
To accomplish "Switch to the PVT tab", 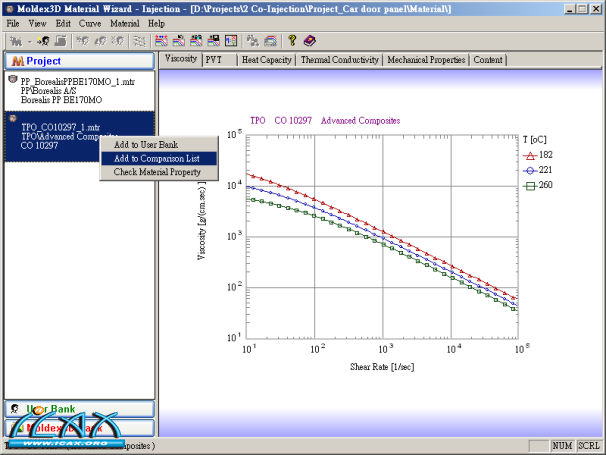I will tap(214, 60).
